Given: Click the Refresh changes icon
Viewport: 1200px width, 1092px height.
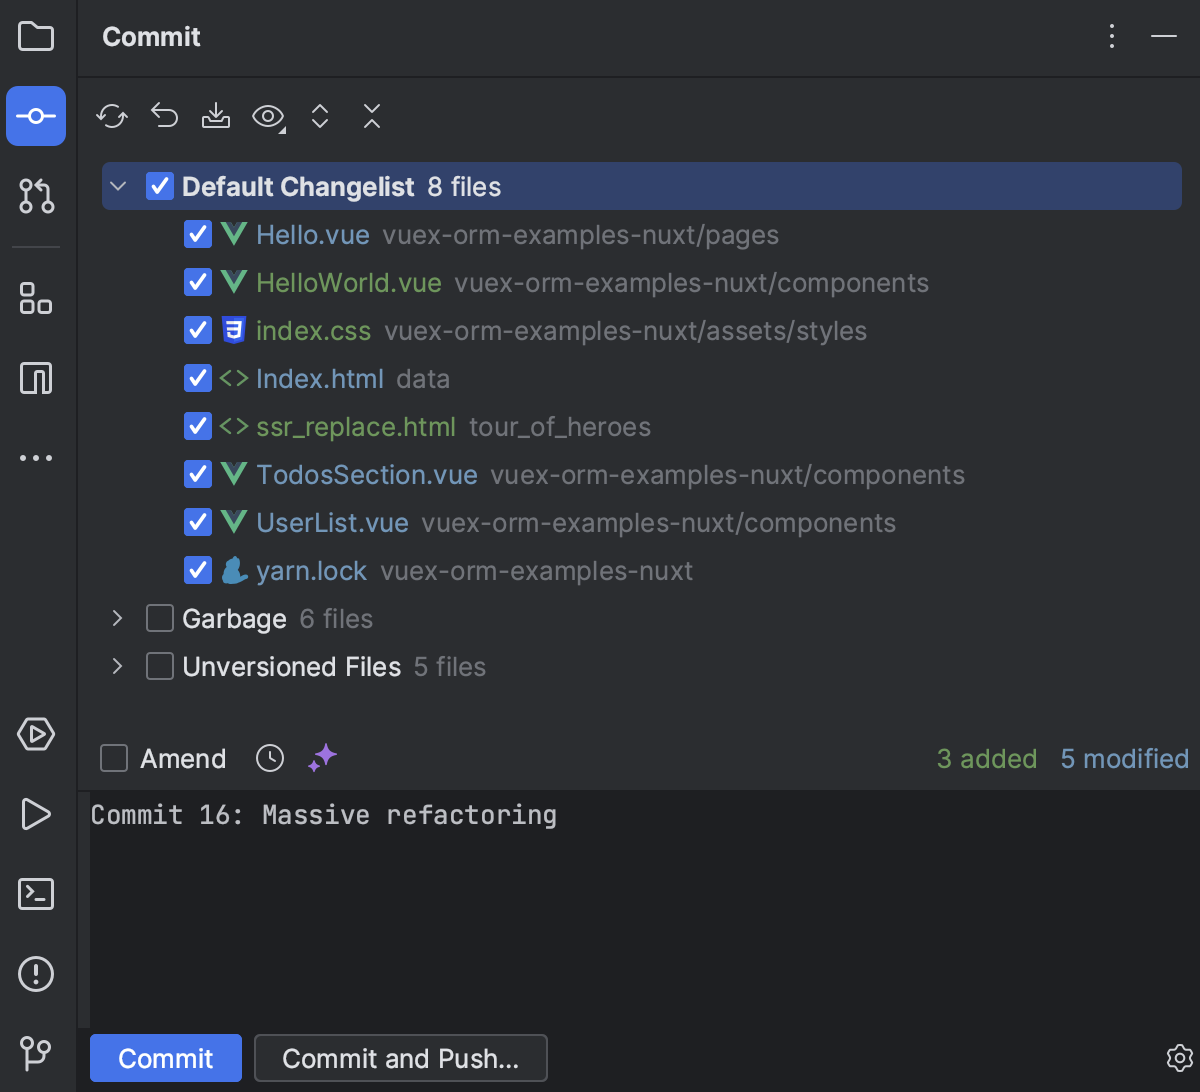Looking at the screenshot, I should 112,117.
